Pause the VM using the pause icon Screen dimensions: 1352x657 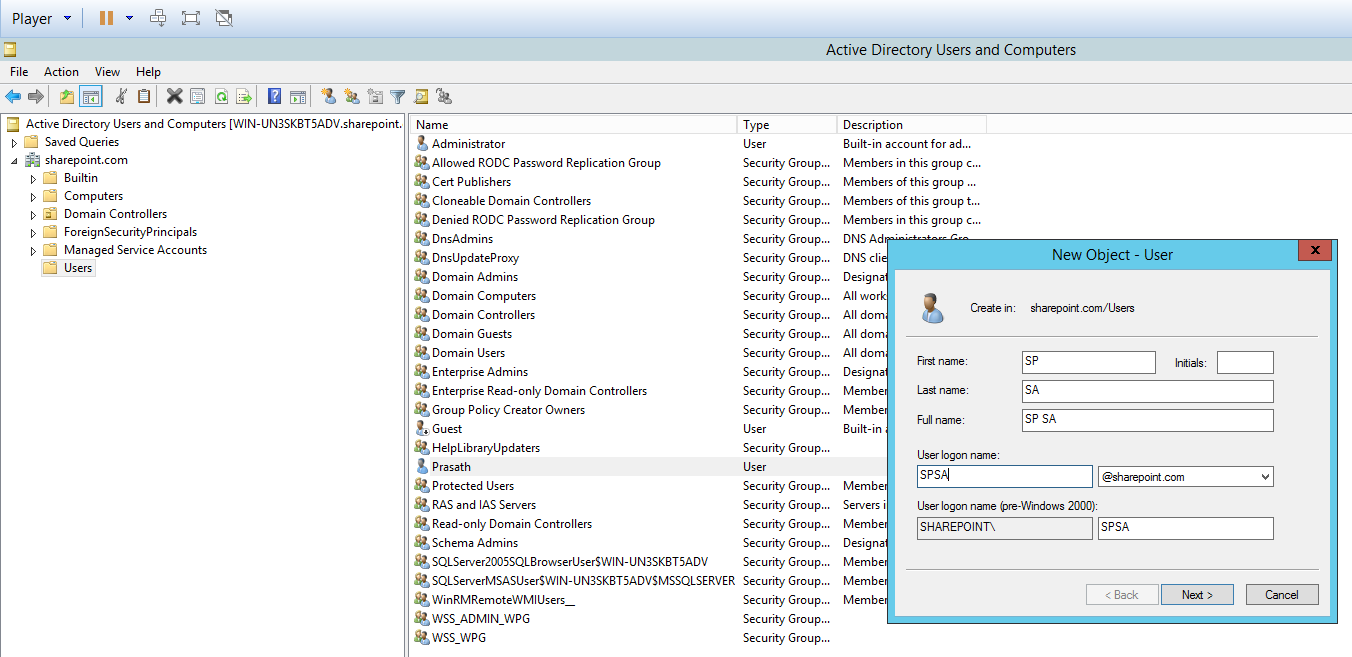(x=106, y=18)
